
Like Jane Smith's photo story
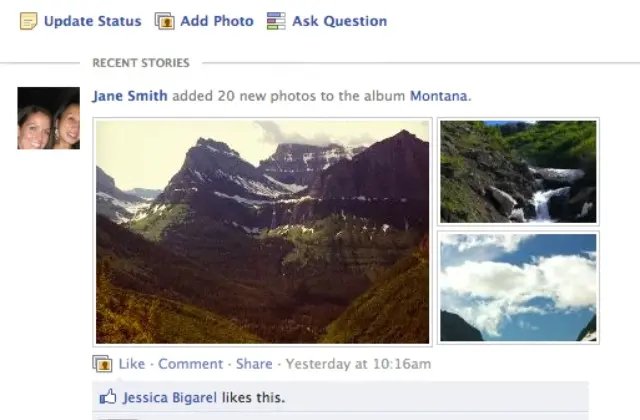tap(132, 364)
